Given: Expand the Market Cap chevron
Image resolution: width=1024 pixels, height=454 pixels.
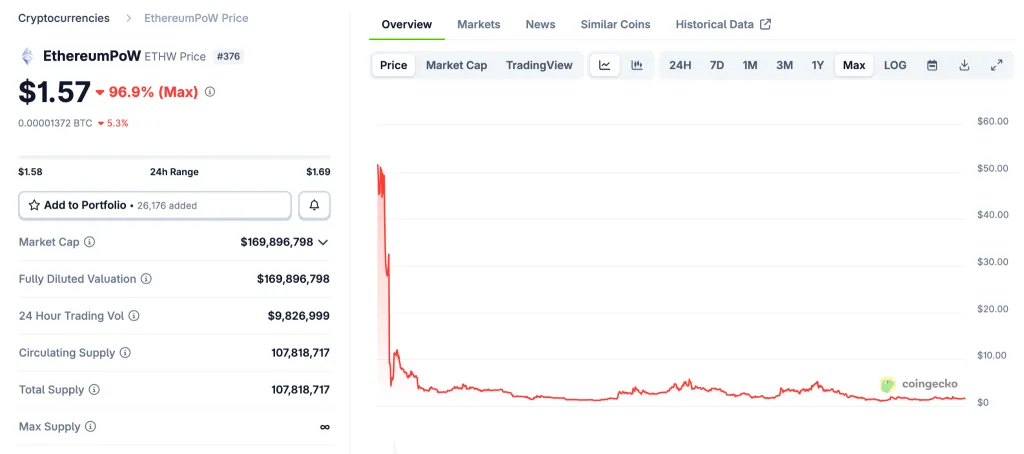Looking at the screenshot, I should coord(323,242).
